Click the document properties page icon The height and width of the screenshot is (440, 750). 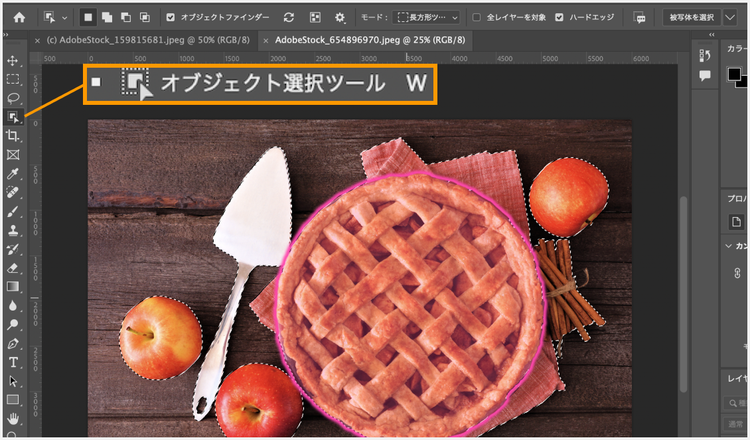coord(736,221)
